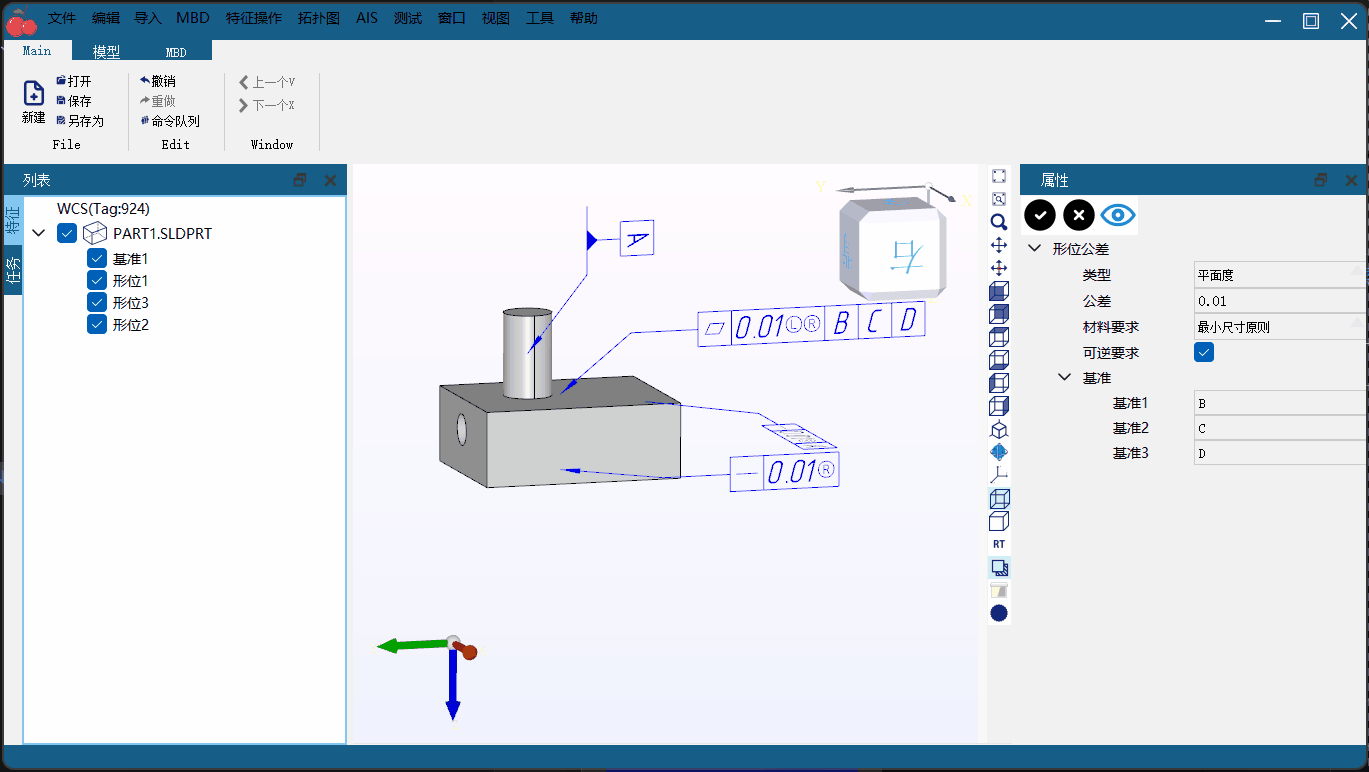1369x772 pixels.
Task: Uncheck the 形位3 checkbox
Action: [97, 302]
